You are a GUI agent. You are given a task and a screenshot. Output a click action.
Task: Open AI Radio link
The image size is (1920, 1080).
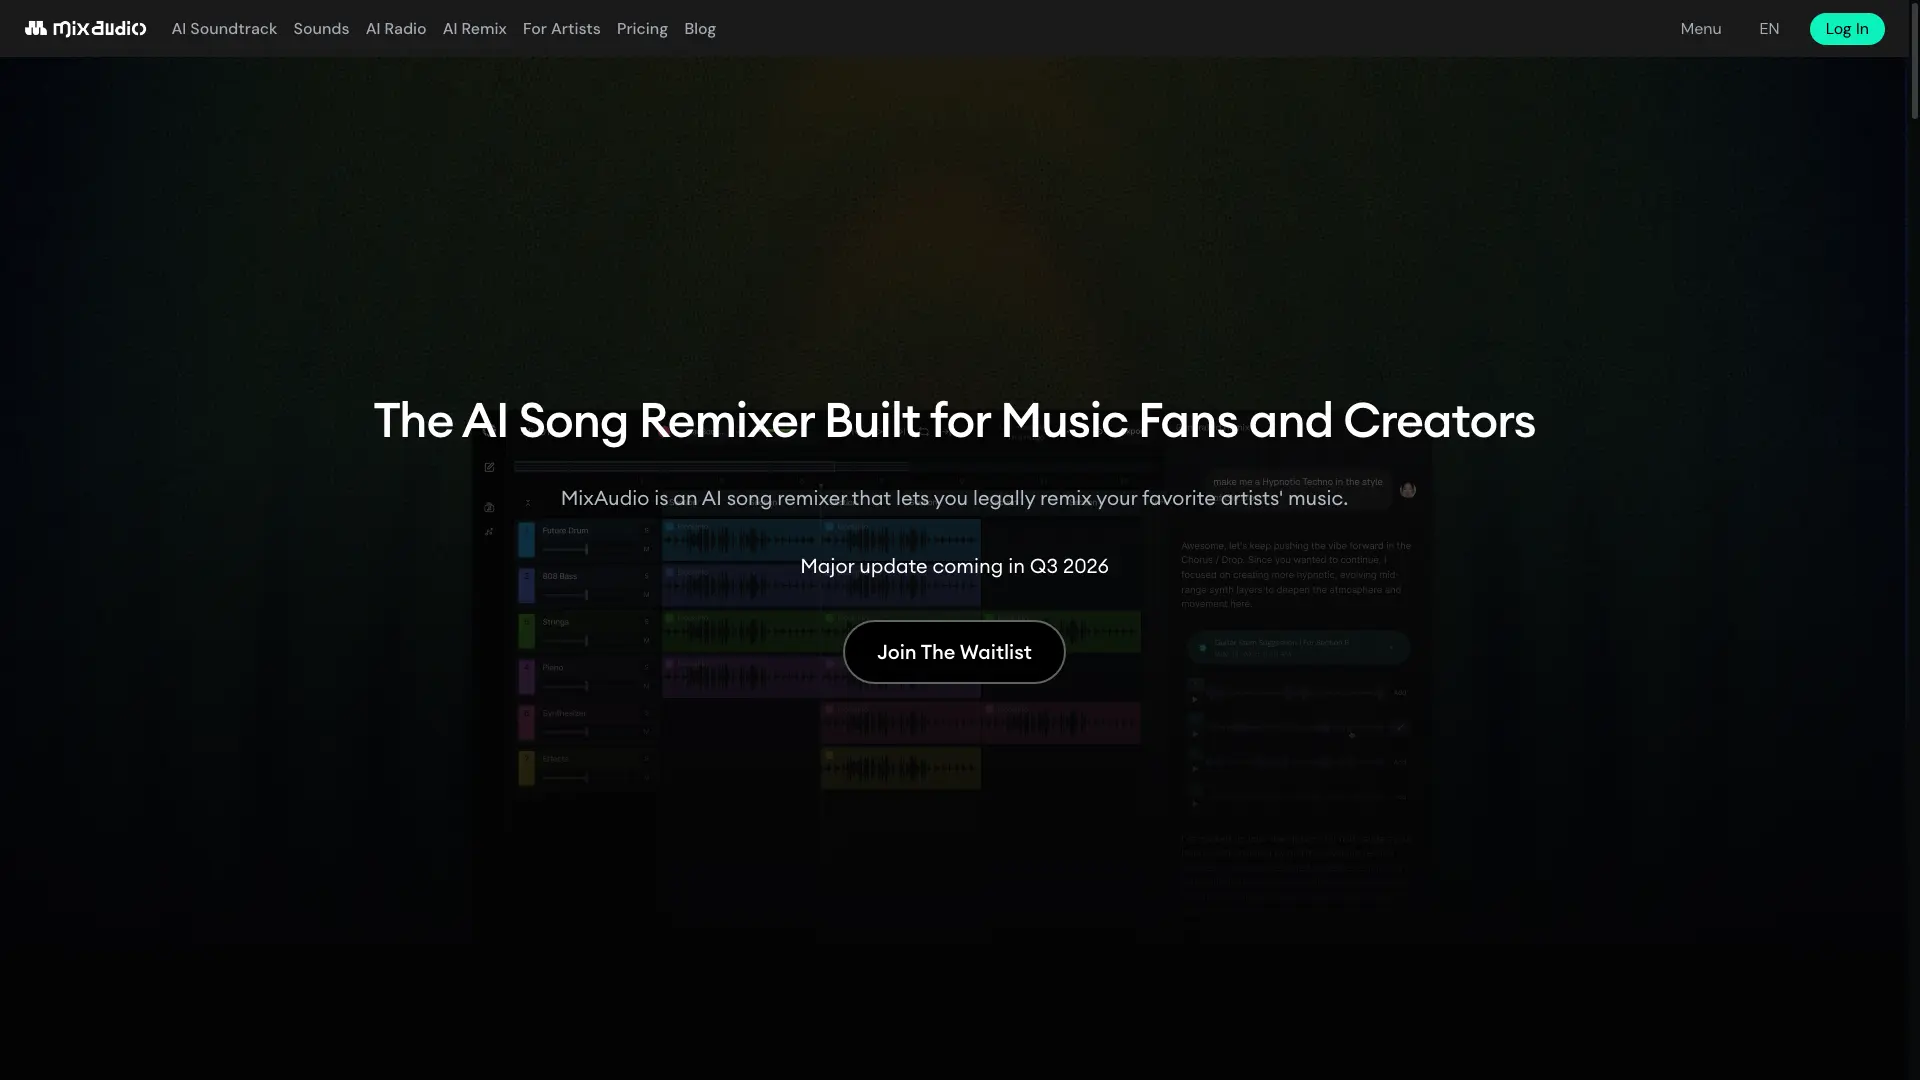coord(396,28)
